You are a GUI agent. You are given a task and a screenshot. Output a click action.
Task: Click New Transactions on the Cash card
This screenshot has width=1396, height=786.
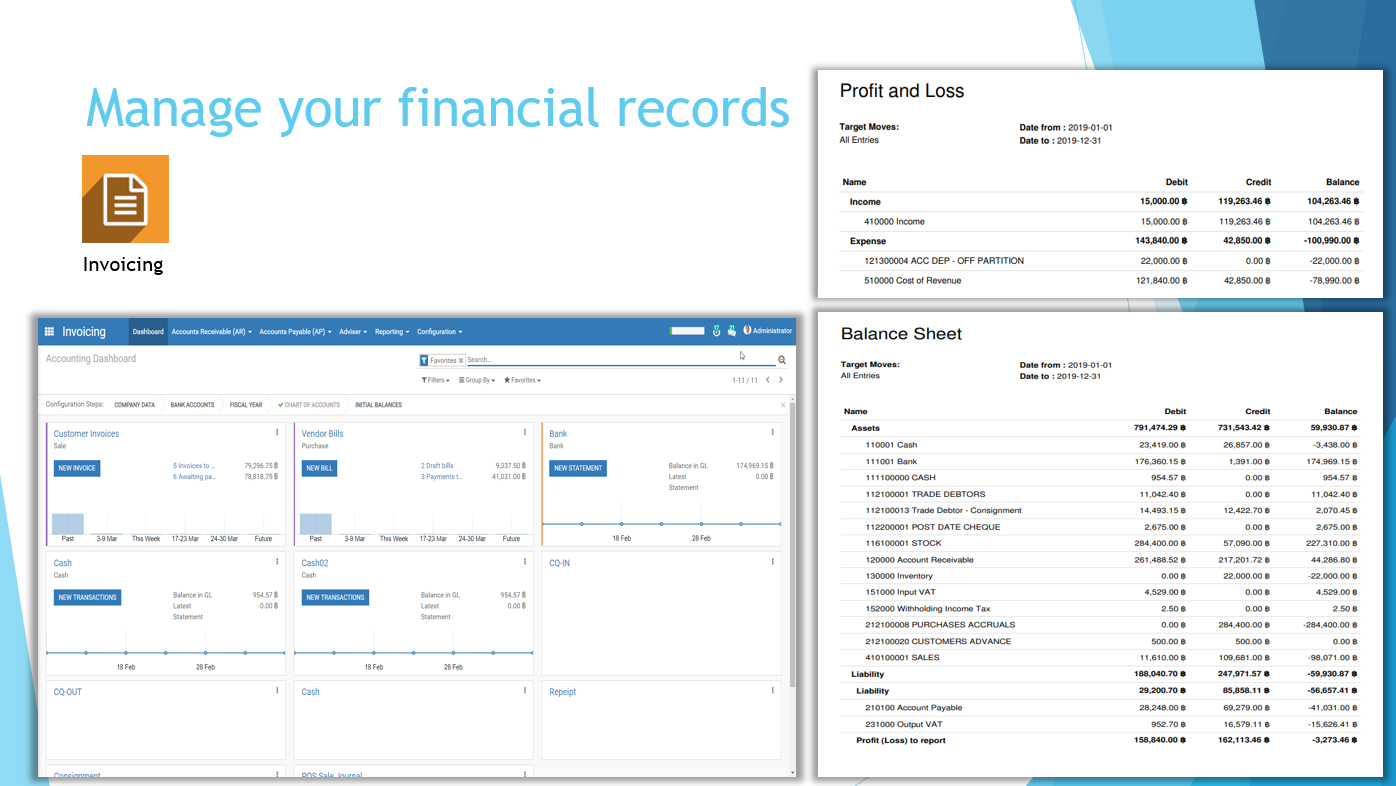87,597
